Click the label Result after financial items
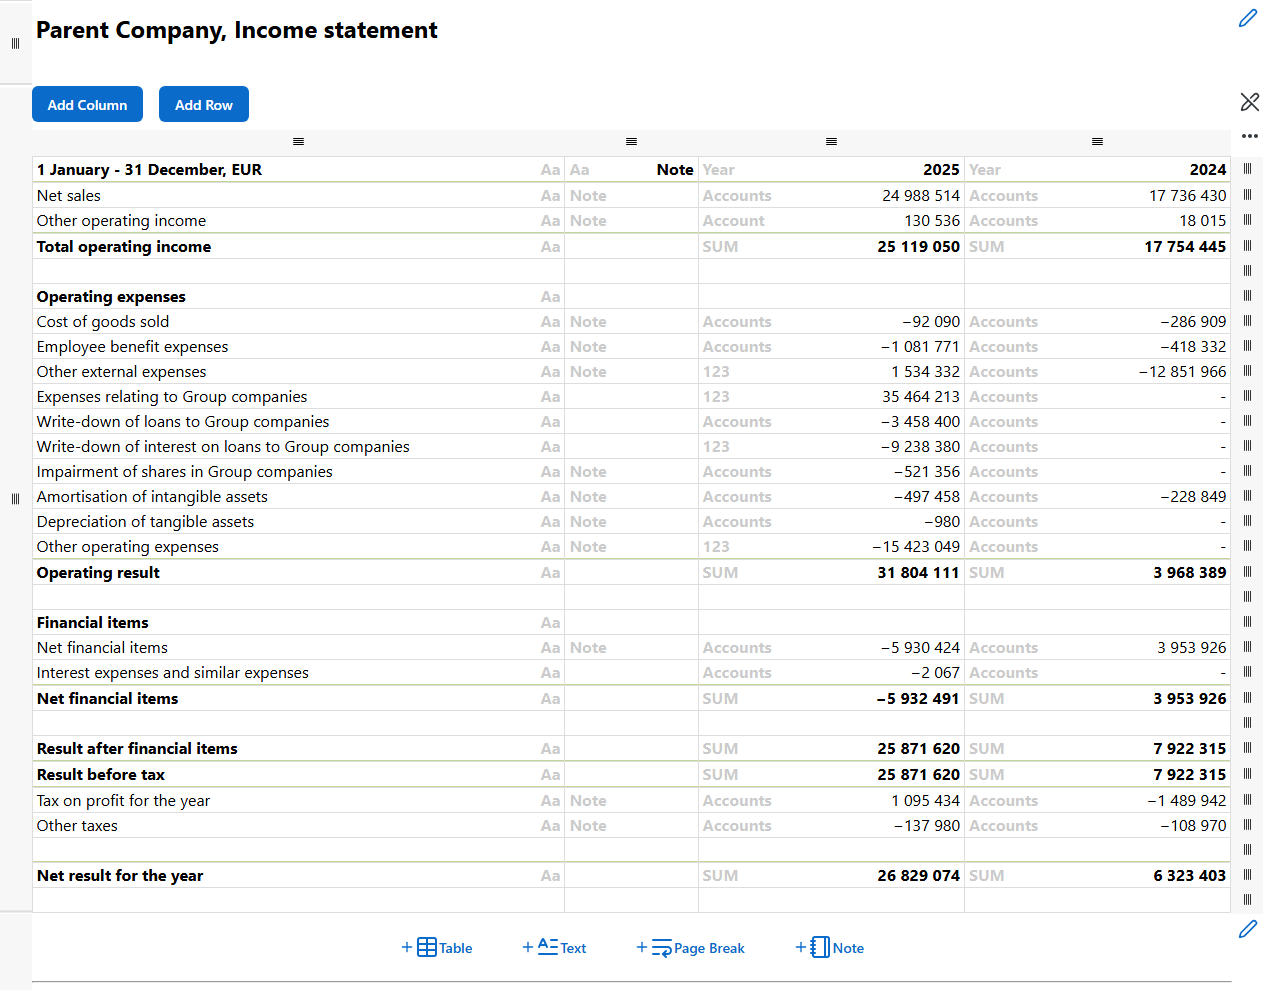 [137, 749]
